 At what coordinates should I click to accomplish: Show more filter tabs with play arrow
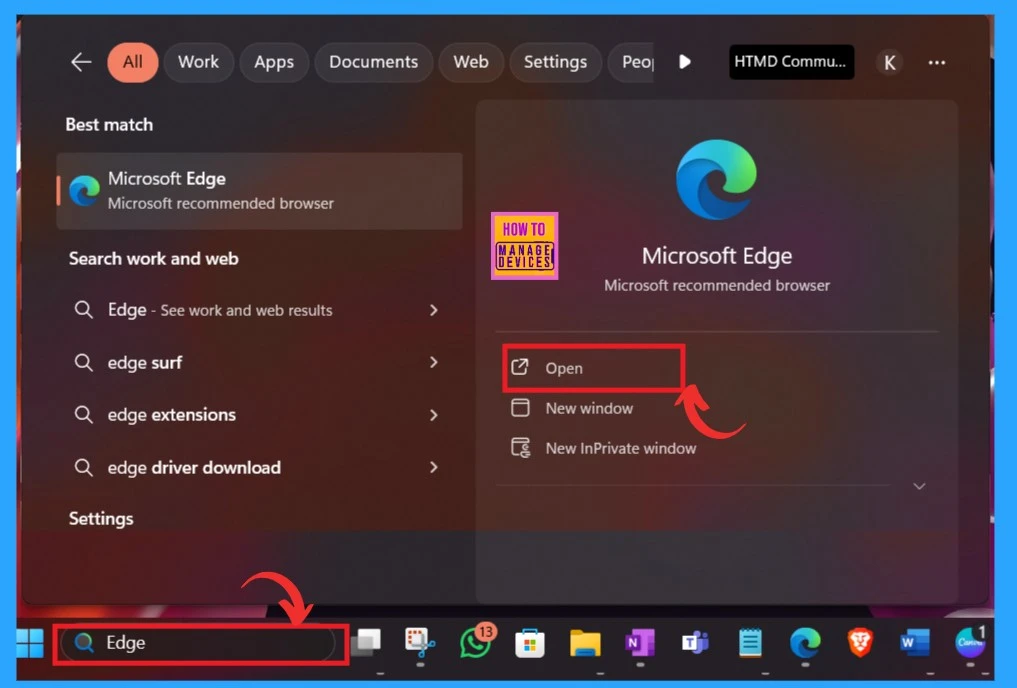(x=684, y=62)
